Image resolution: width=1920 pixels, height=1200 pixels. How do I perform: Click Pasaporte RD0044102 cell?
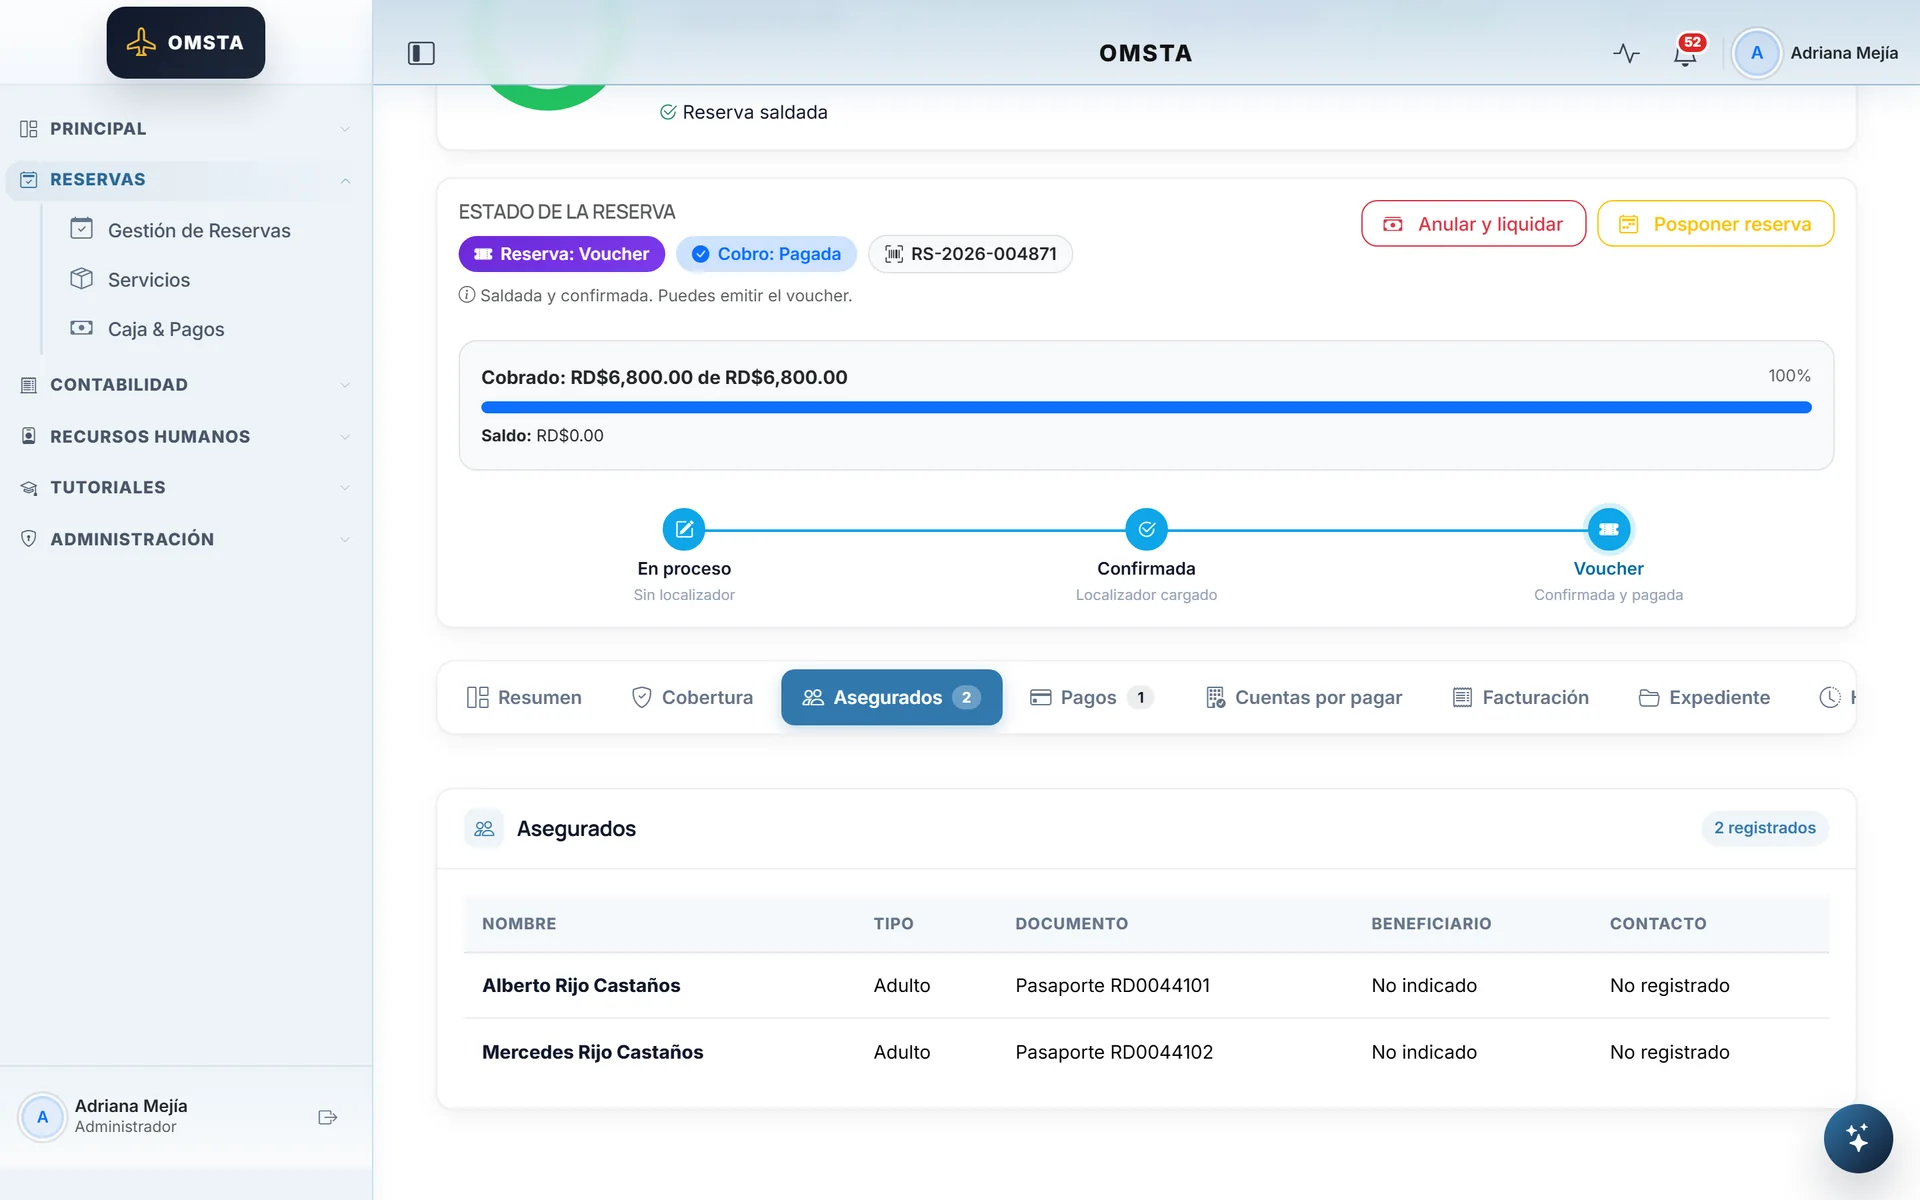click(x=1114, y=1052)
